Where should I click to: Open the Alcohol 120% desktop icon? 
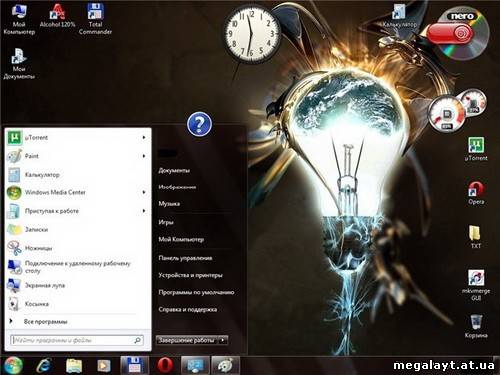[57, 16]
